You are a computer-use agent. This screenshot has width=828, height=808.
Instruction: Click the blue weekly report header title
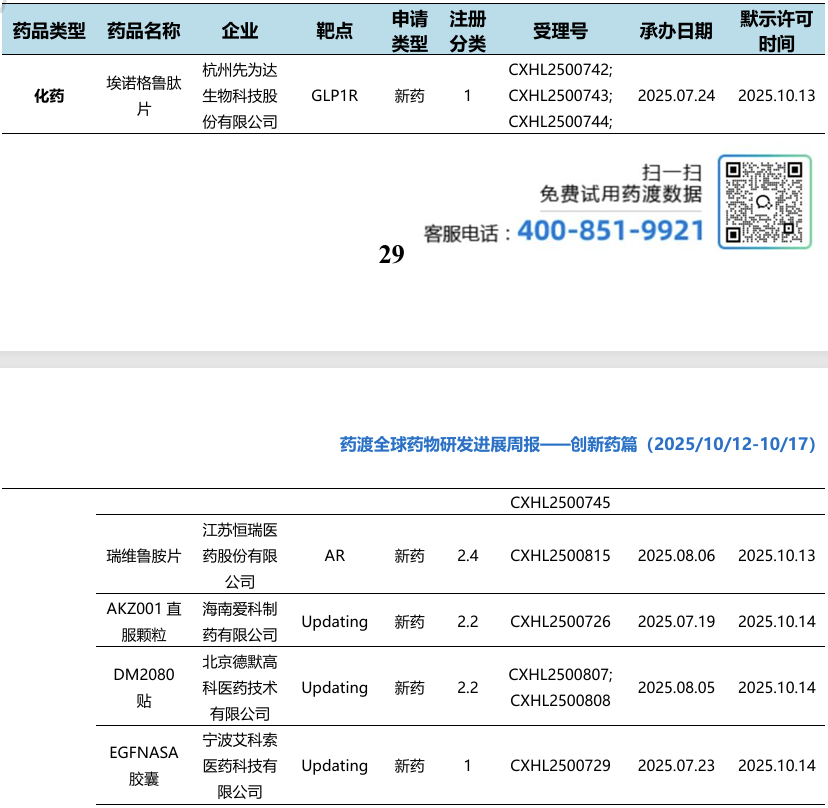pyautogui.click(x=578, y=444)
